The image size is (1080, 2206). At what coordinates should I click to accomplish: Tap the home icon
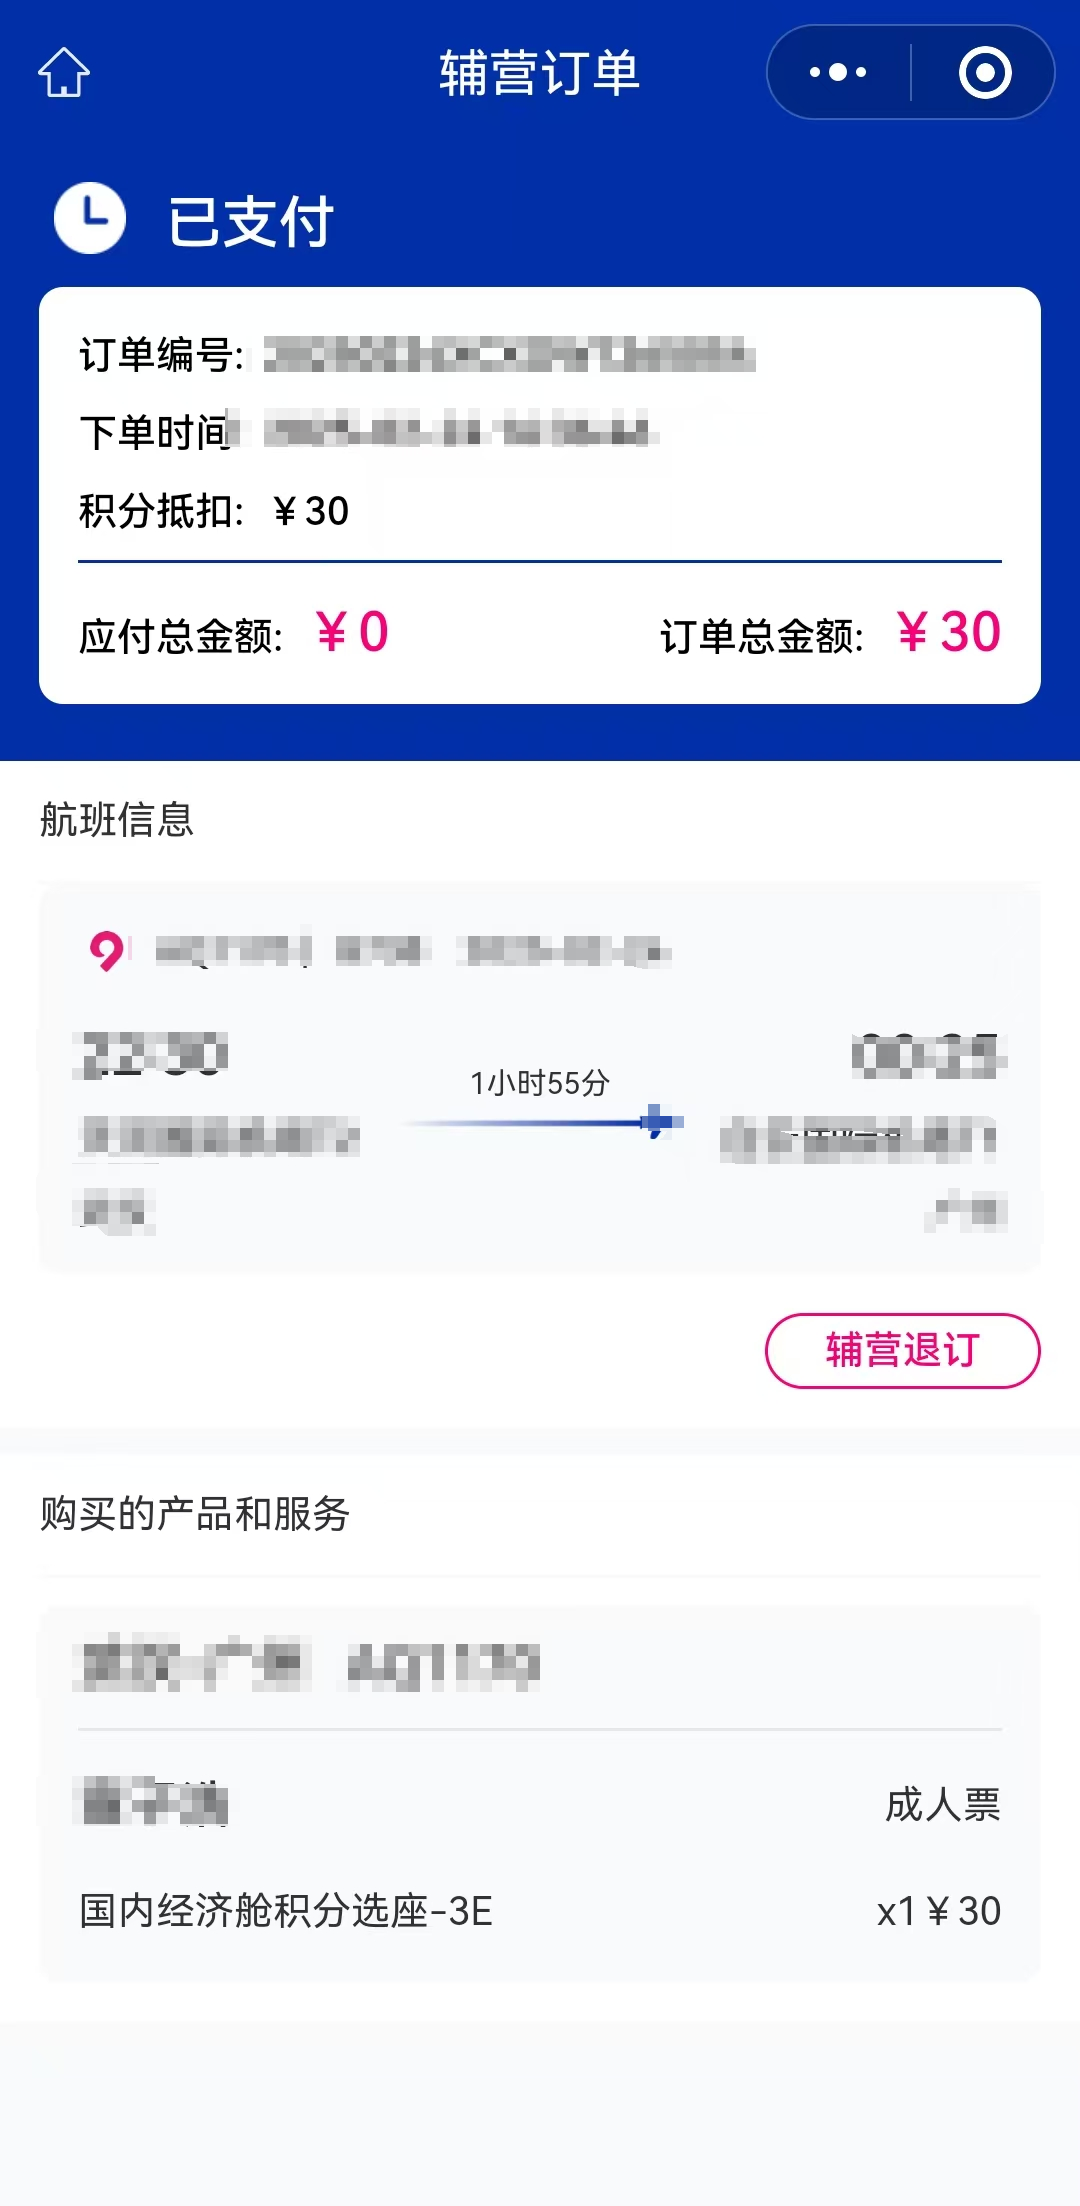64,73
